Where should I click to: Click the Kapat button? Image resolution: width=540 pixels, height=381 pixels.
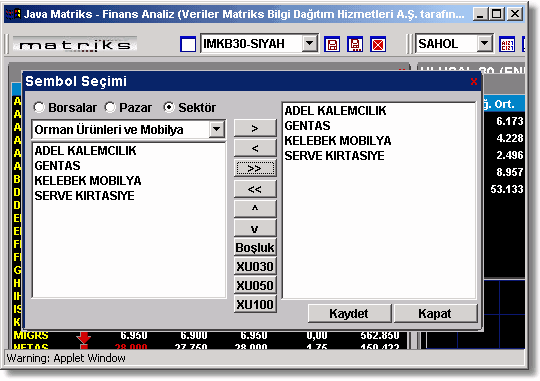coord(435,313)
